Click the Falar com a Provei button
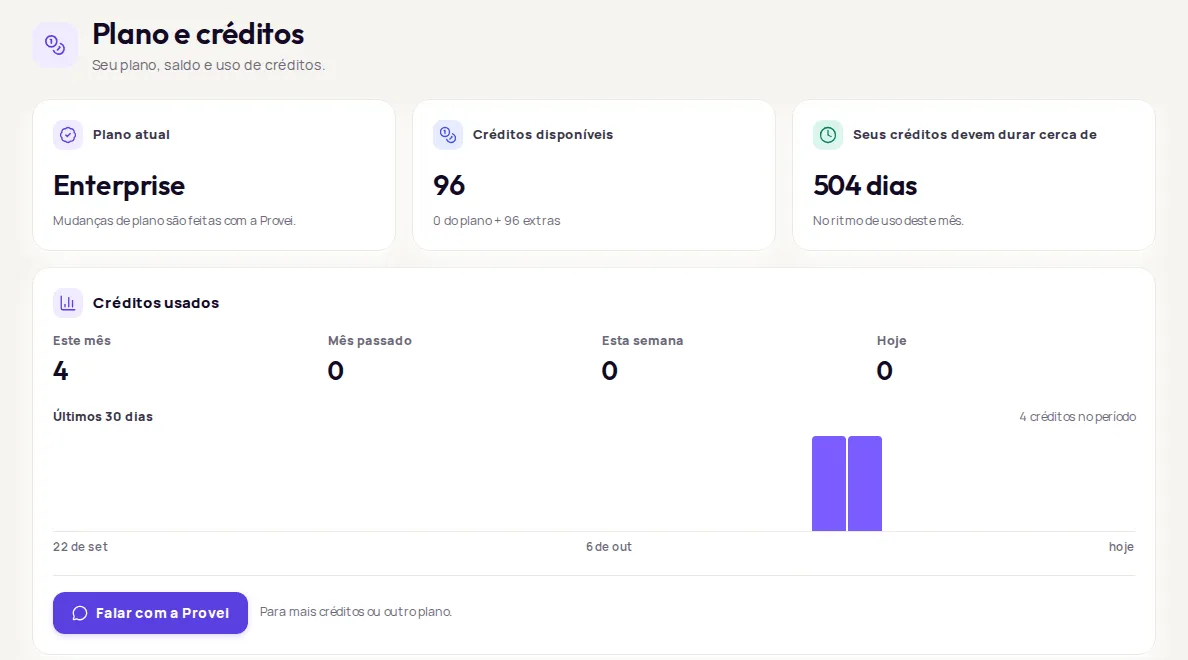Screen dimensions: 1188x660 pos(150,613)
